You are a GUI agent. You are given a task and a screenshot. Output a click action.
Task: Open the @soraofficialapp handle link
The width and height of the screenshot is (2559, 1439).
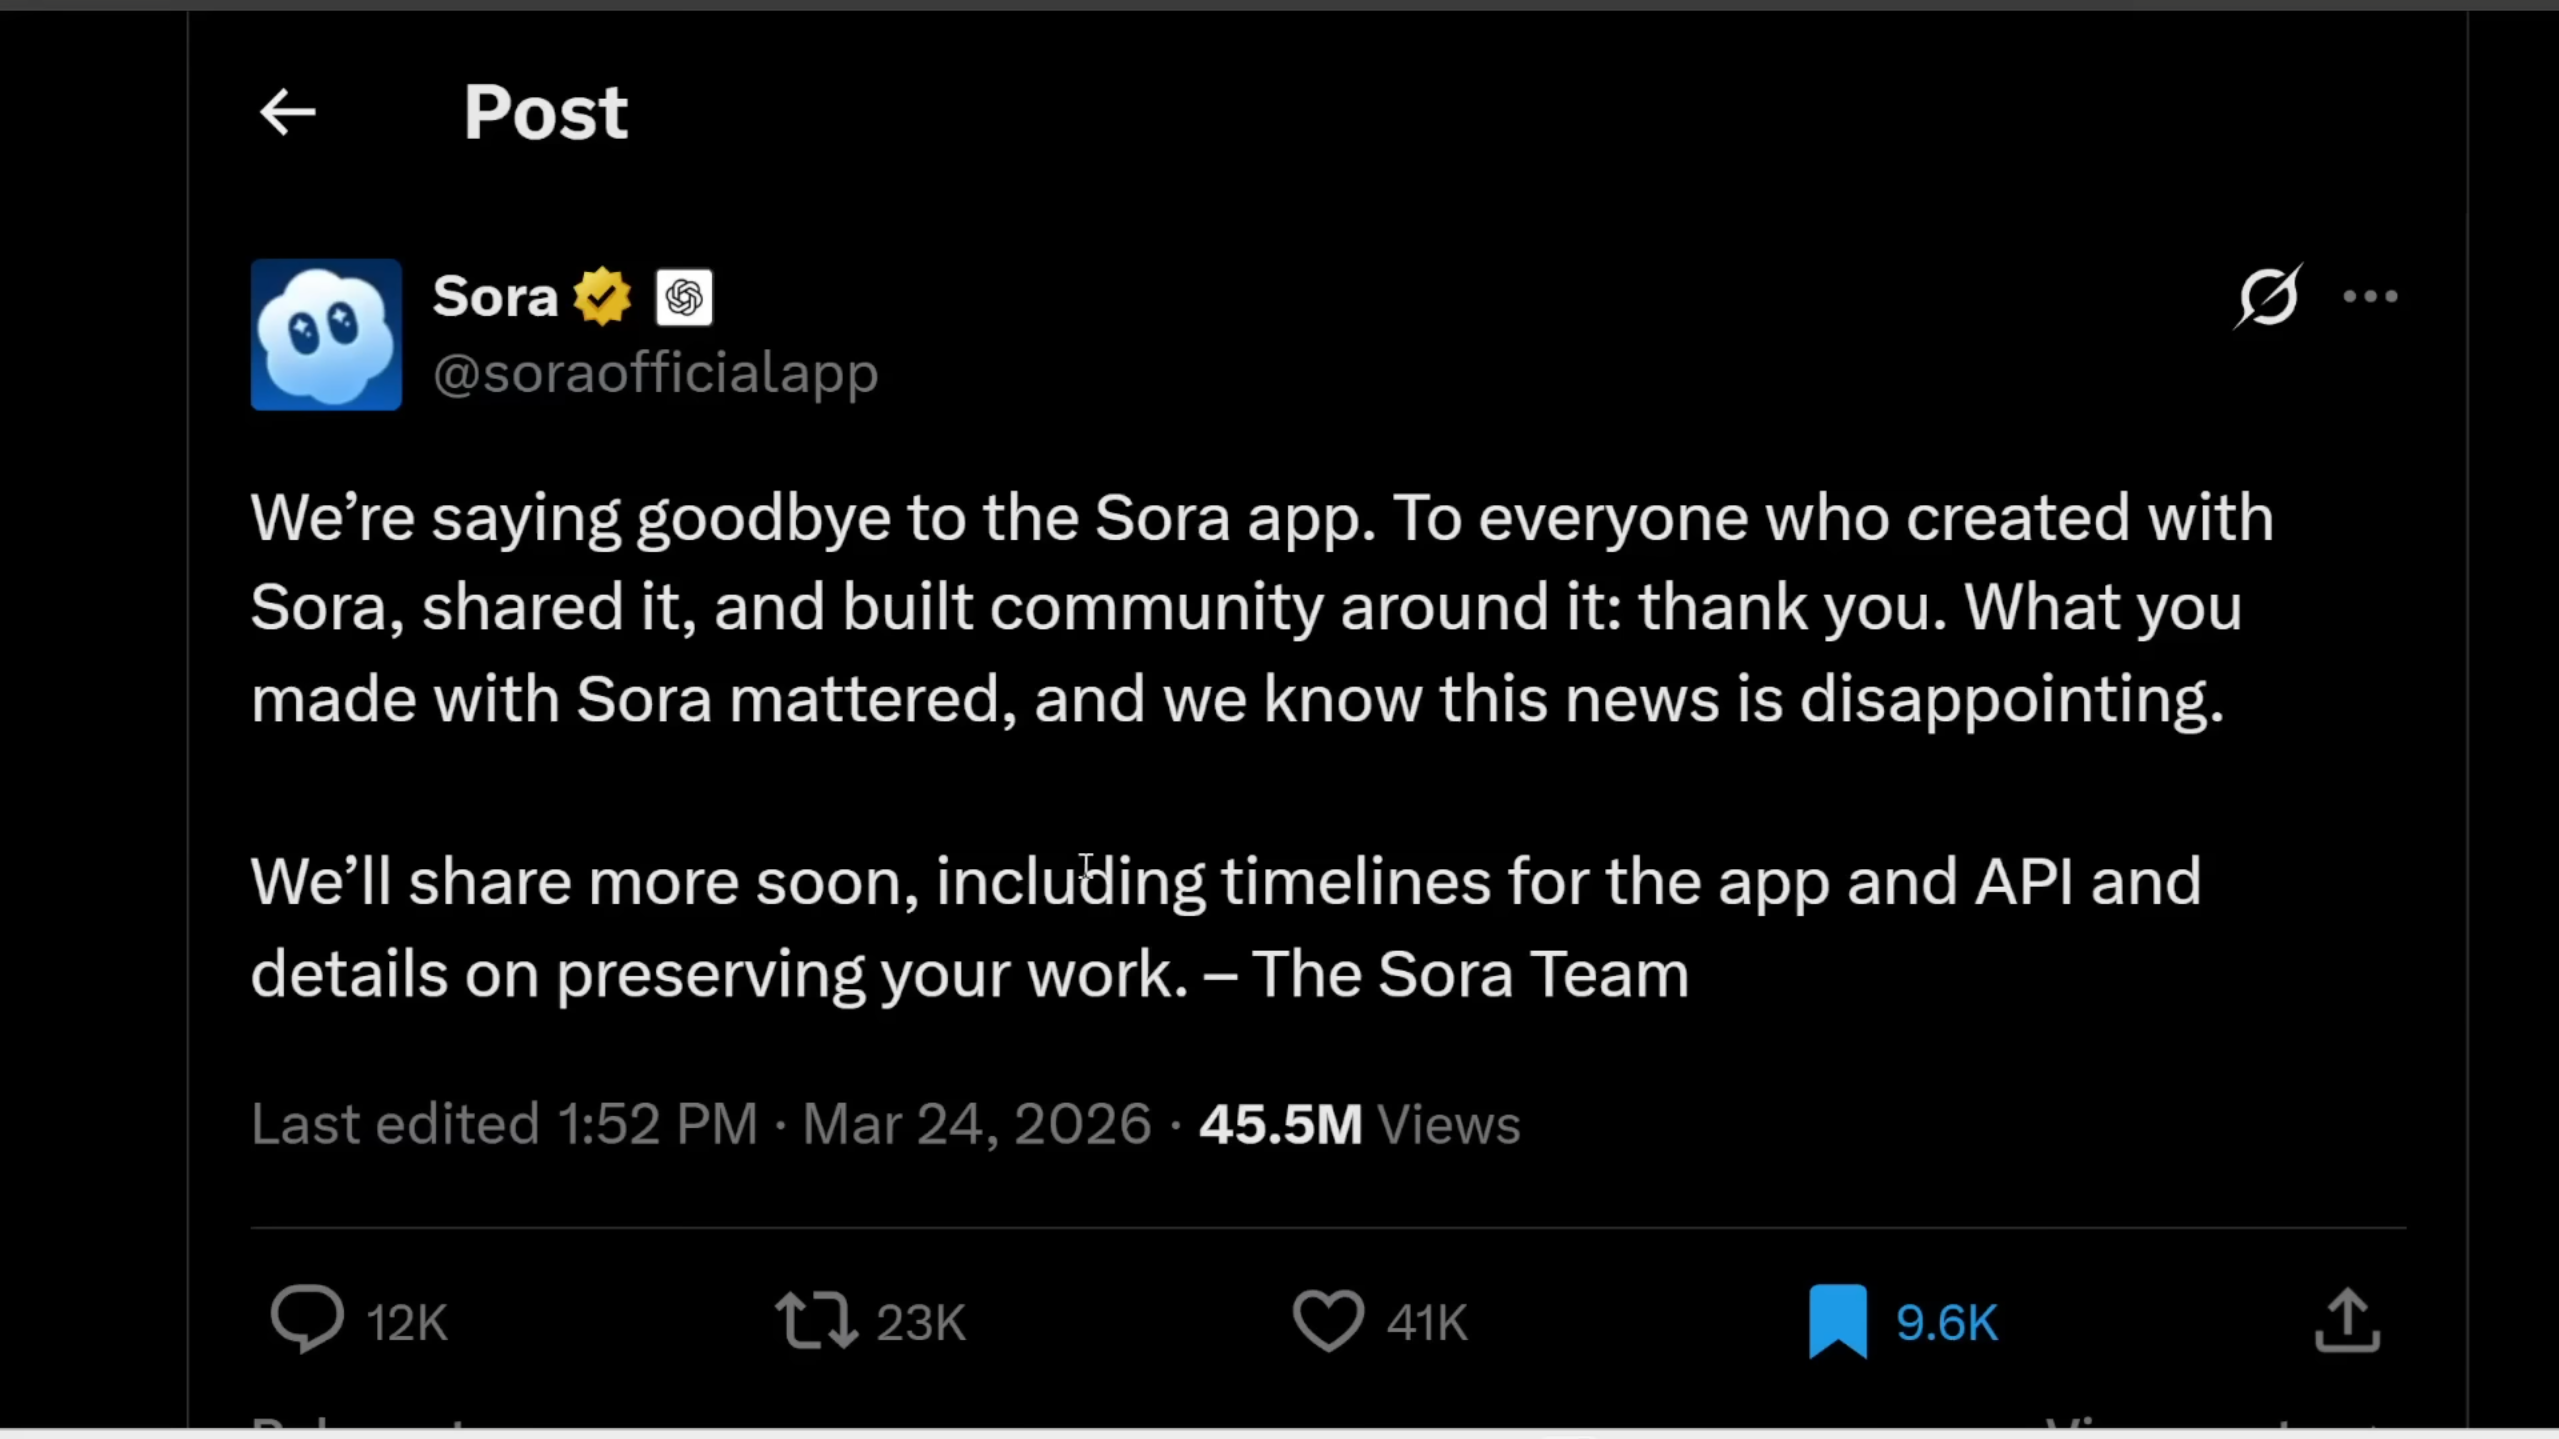655,373
